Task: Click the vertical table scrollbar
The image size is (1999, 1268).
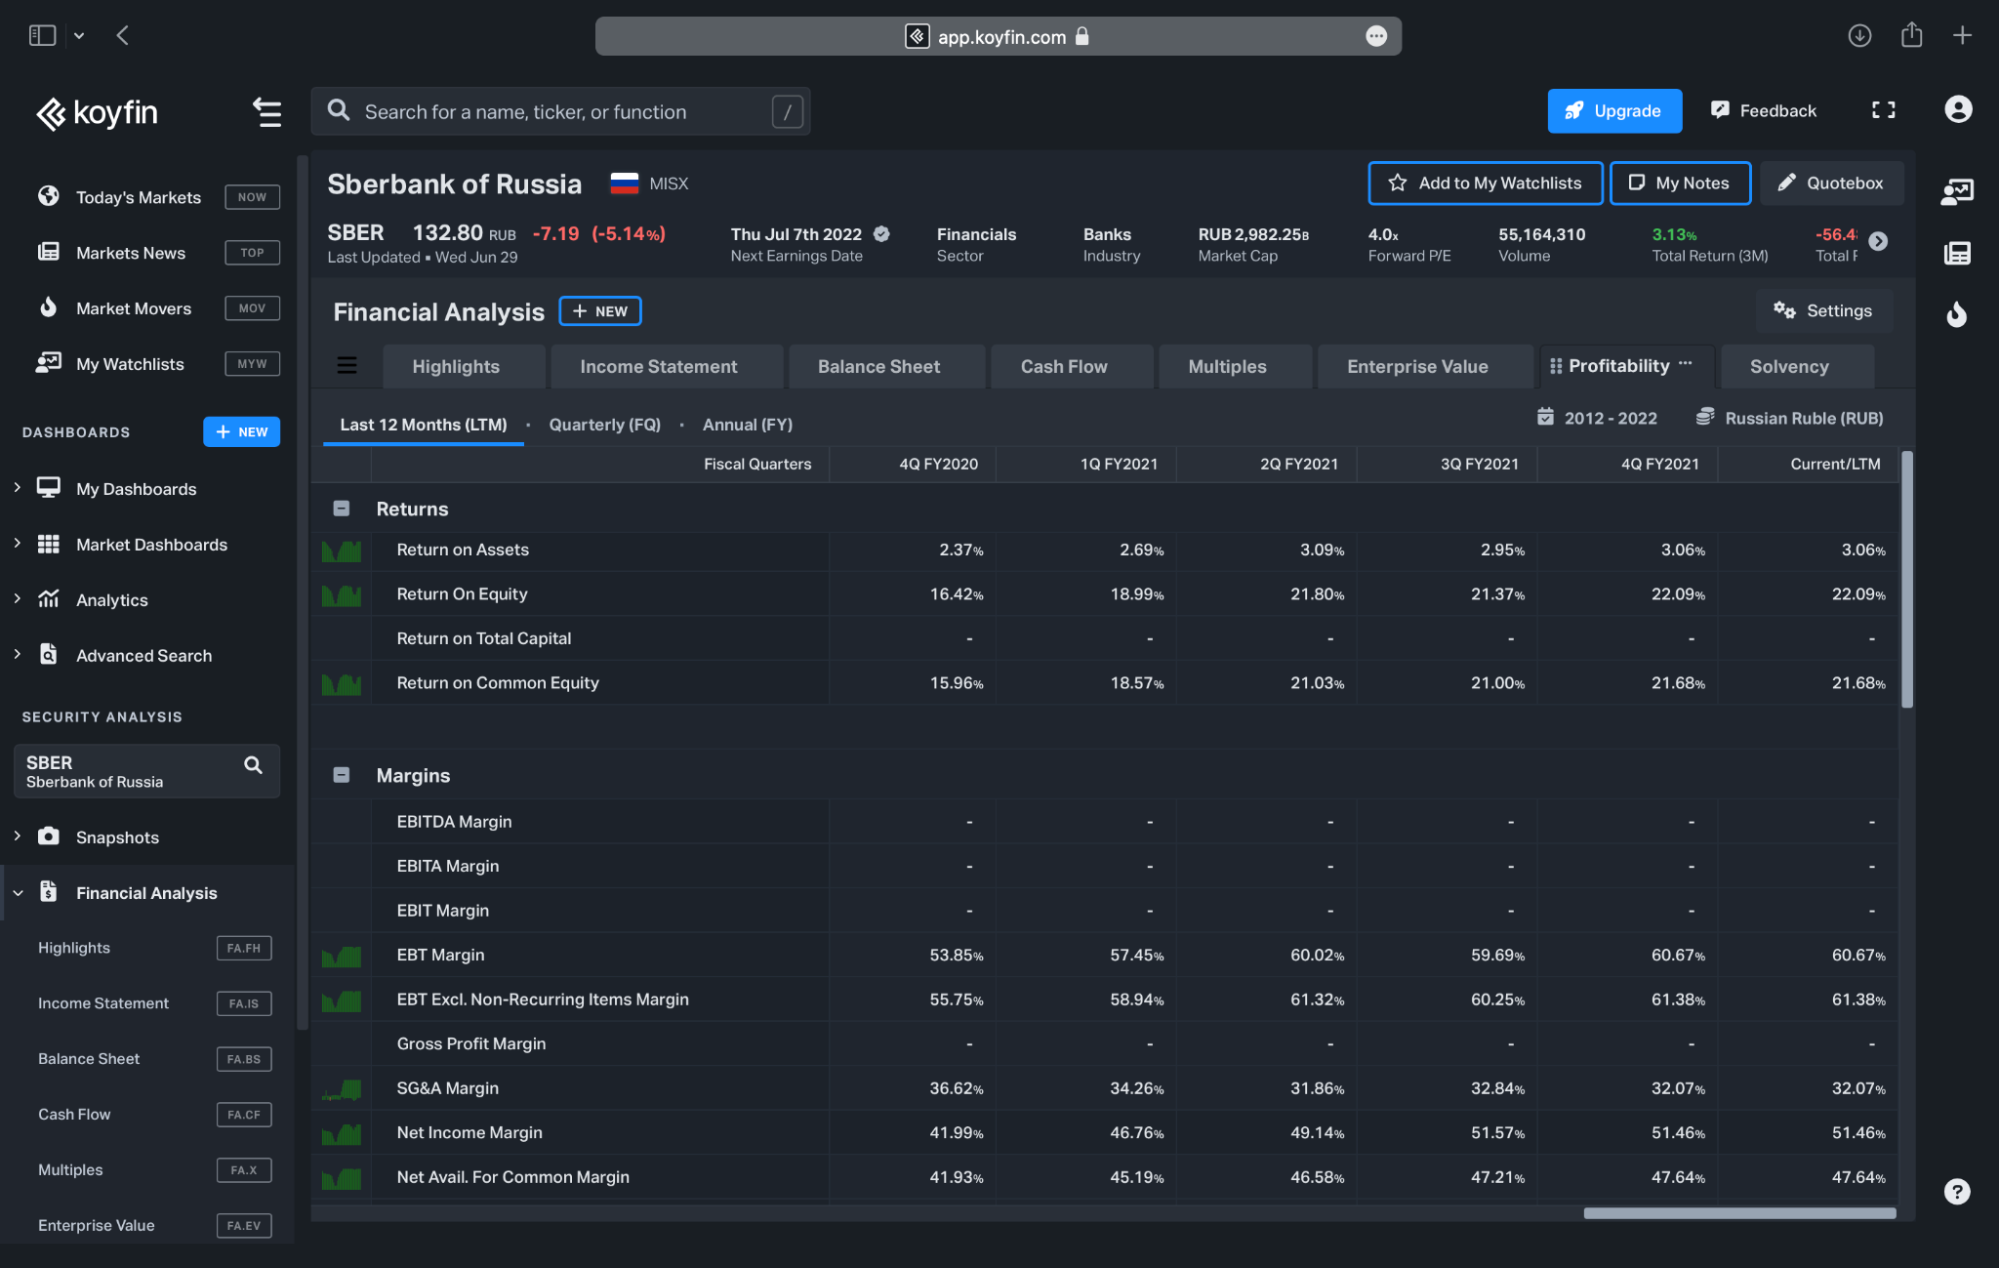Action: pyautogui.click(x=1907, y=580)
